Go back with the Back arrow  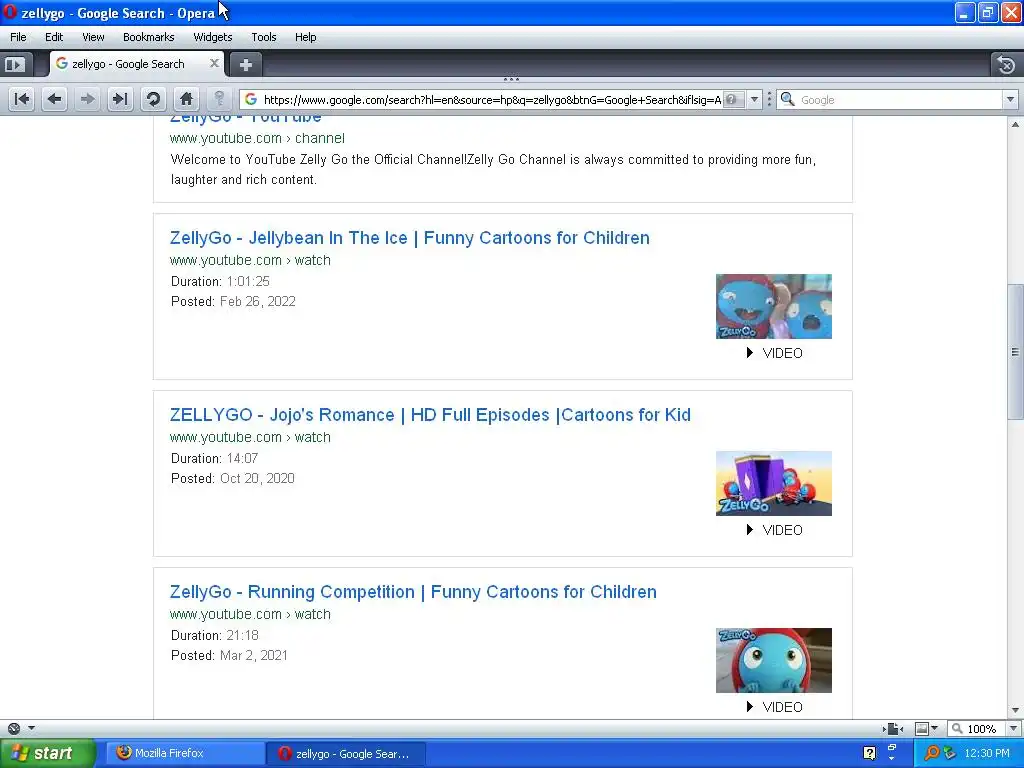(x=54, y=99)
